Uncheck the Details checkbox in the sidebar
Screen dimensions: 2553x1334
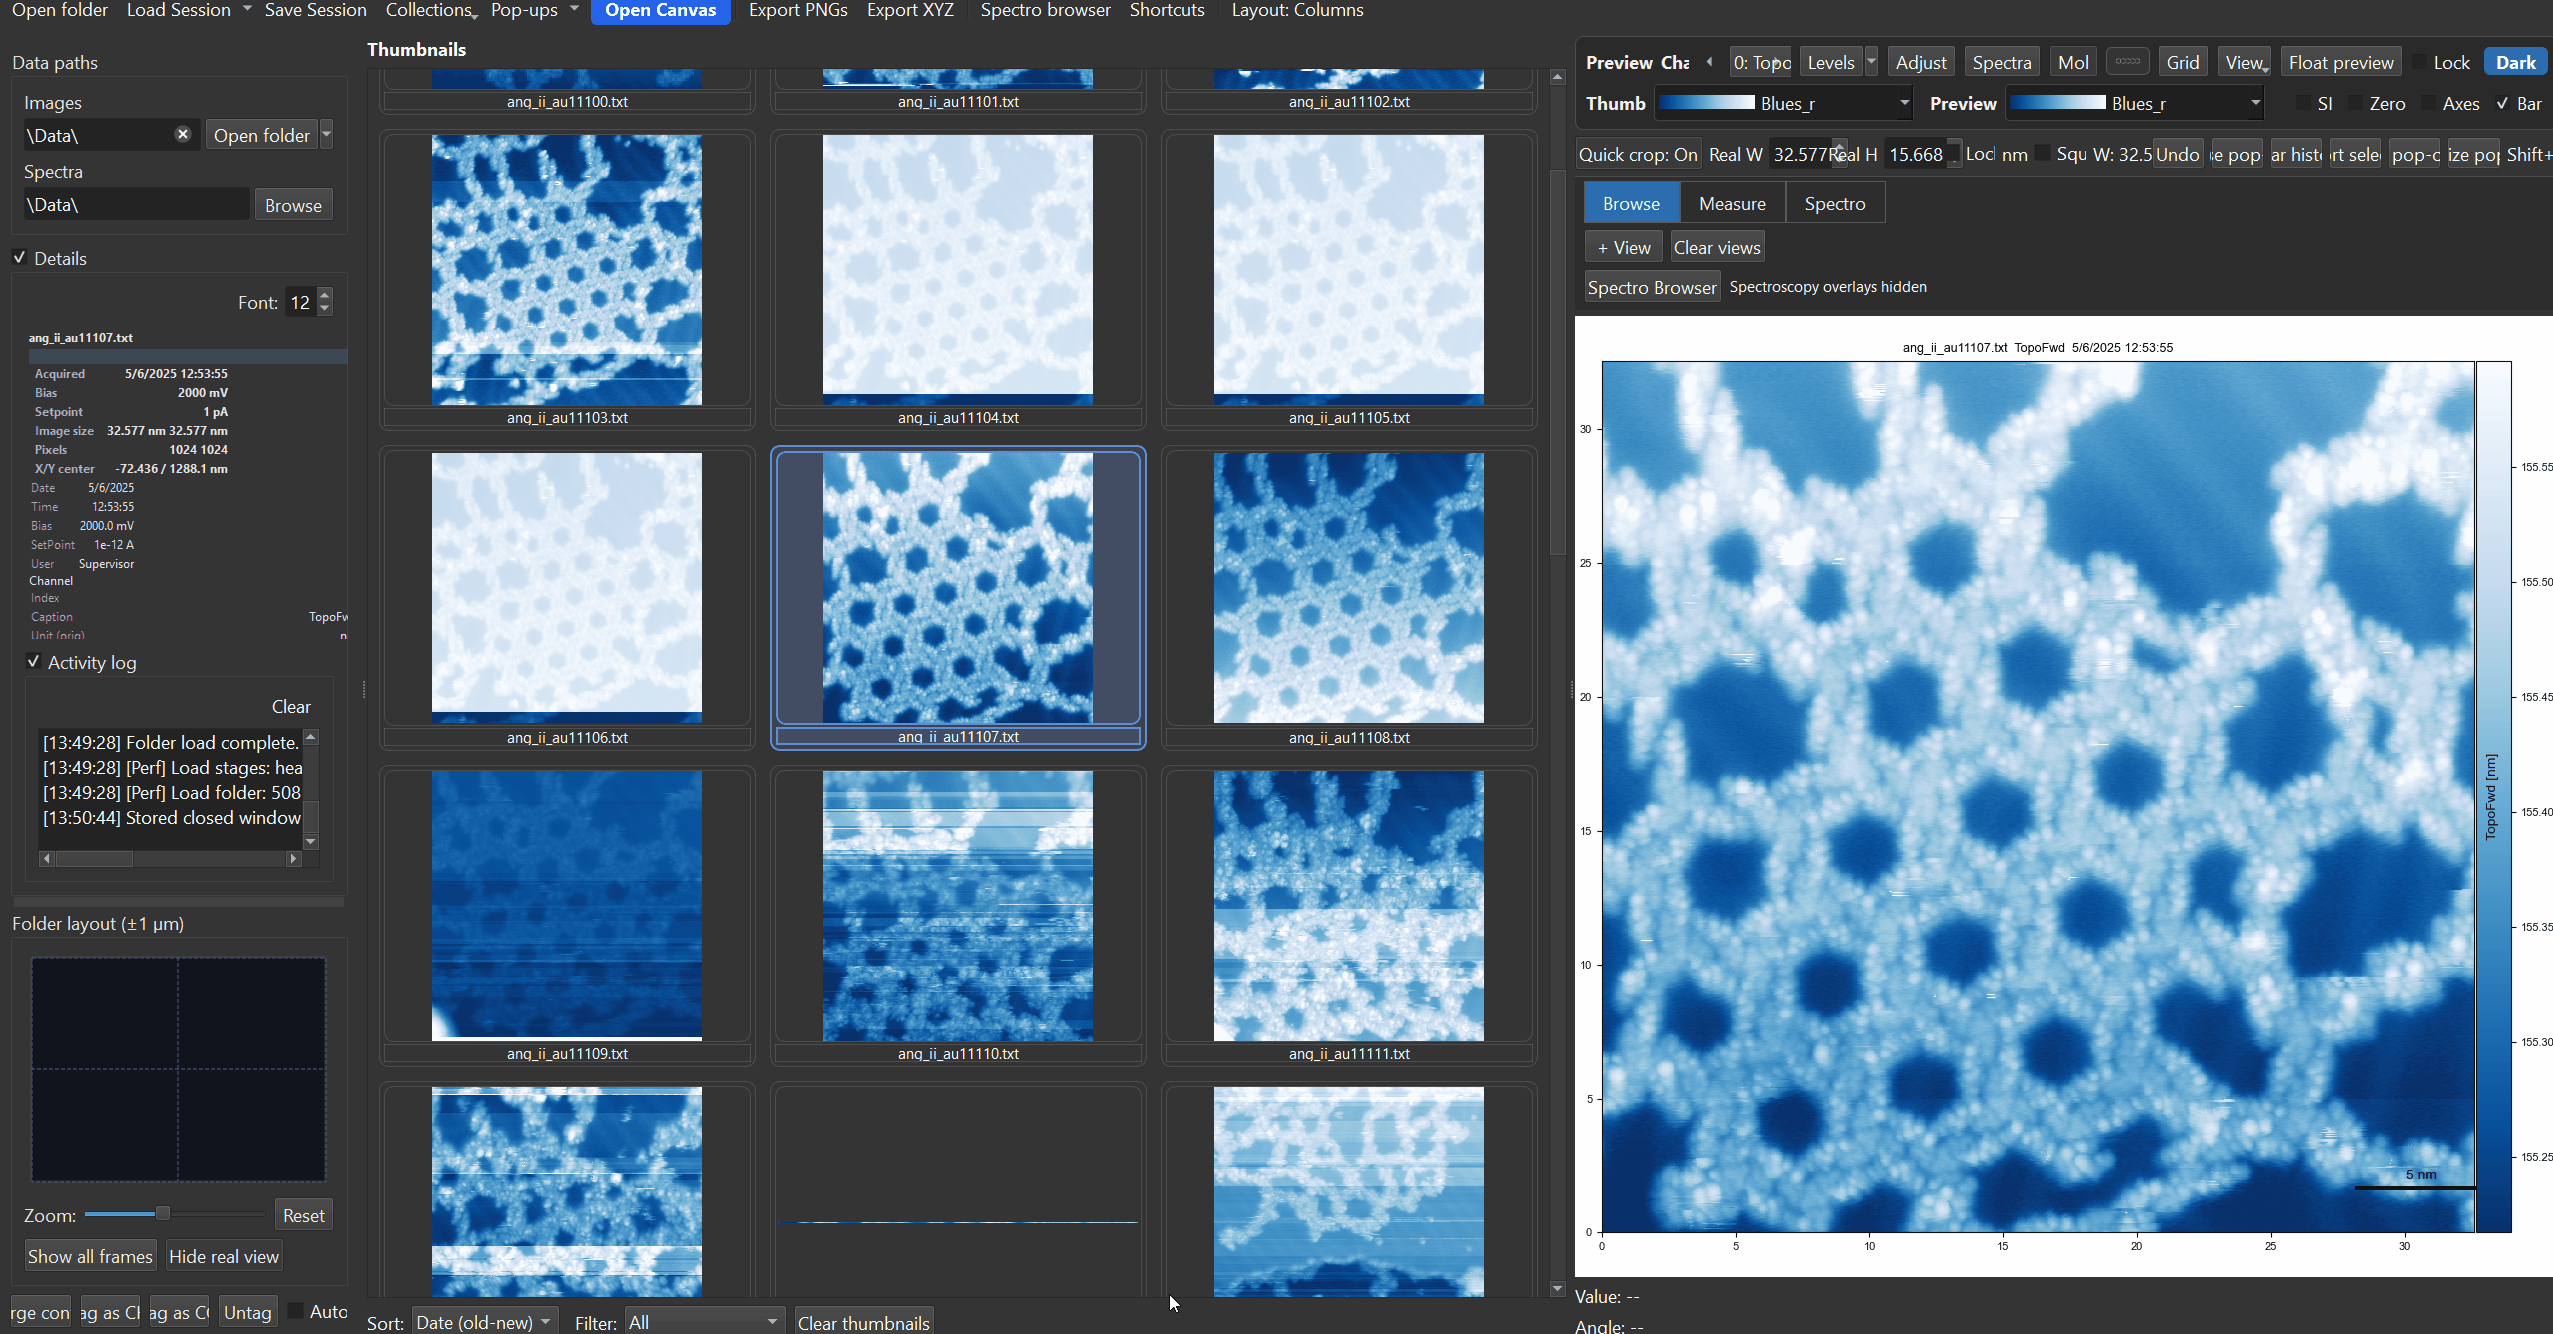coord(20,257)
